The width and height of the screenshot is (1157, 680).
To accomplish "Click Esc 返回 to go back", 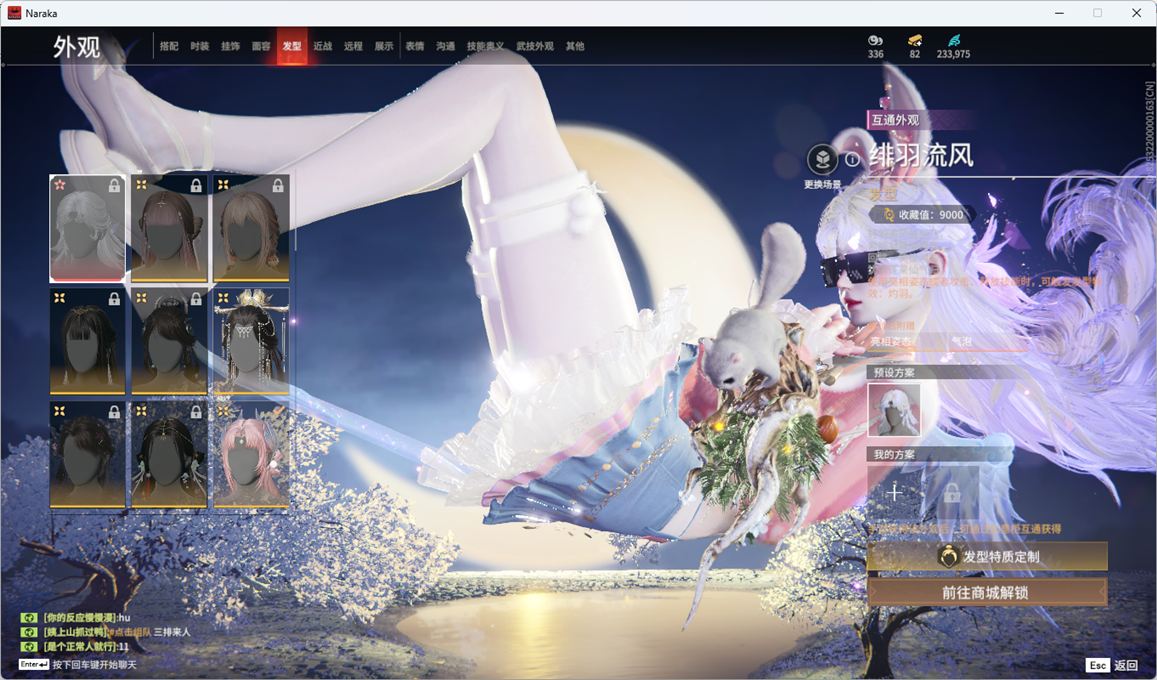I will pos(1112,665).
